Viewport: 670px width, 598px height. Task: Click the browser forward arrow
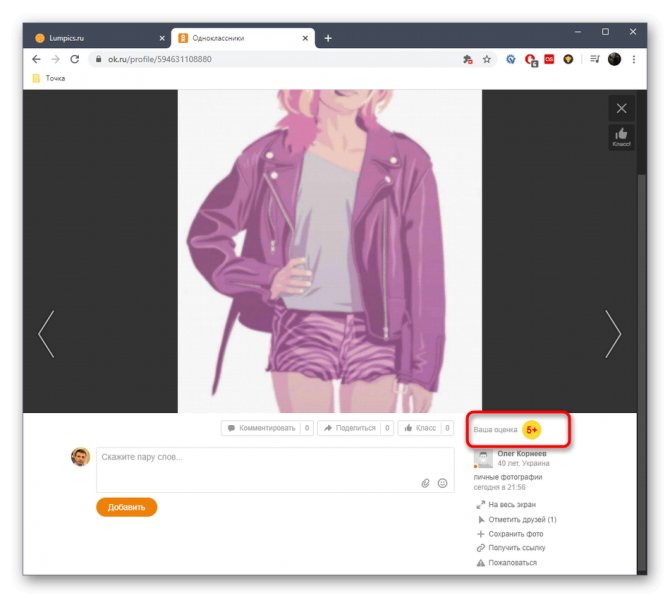point(56,59)
